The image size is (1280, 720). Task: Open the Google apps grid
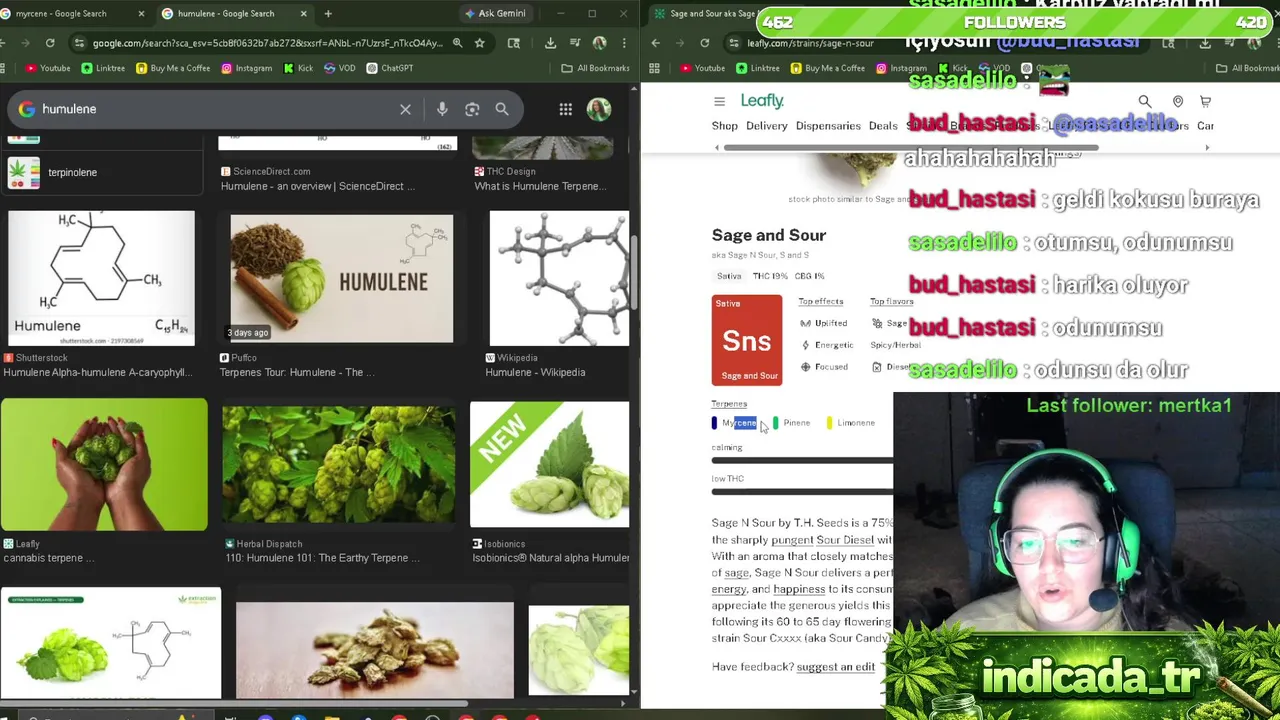565,109
